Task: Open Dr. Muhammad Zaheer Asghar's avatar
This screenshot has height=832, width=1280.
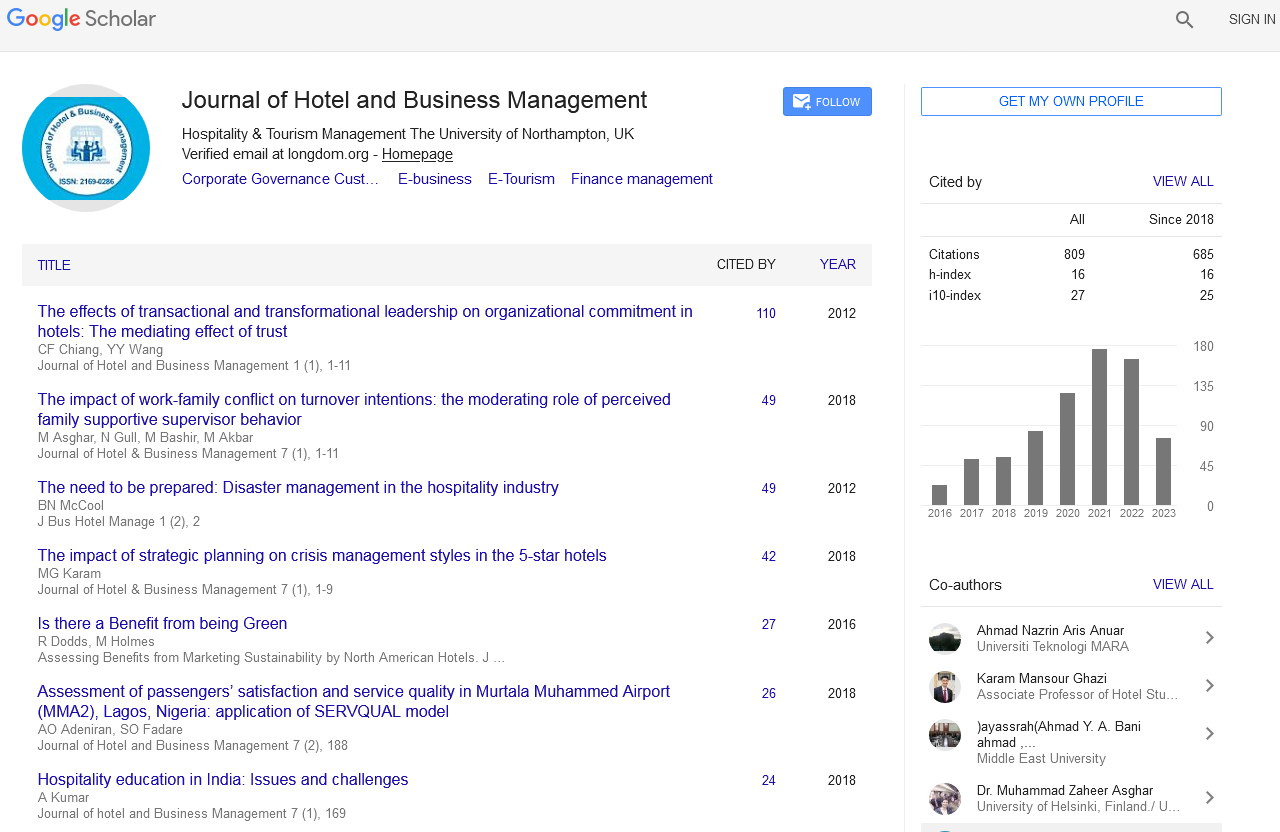Action: click(944, 798)
